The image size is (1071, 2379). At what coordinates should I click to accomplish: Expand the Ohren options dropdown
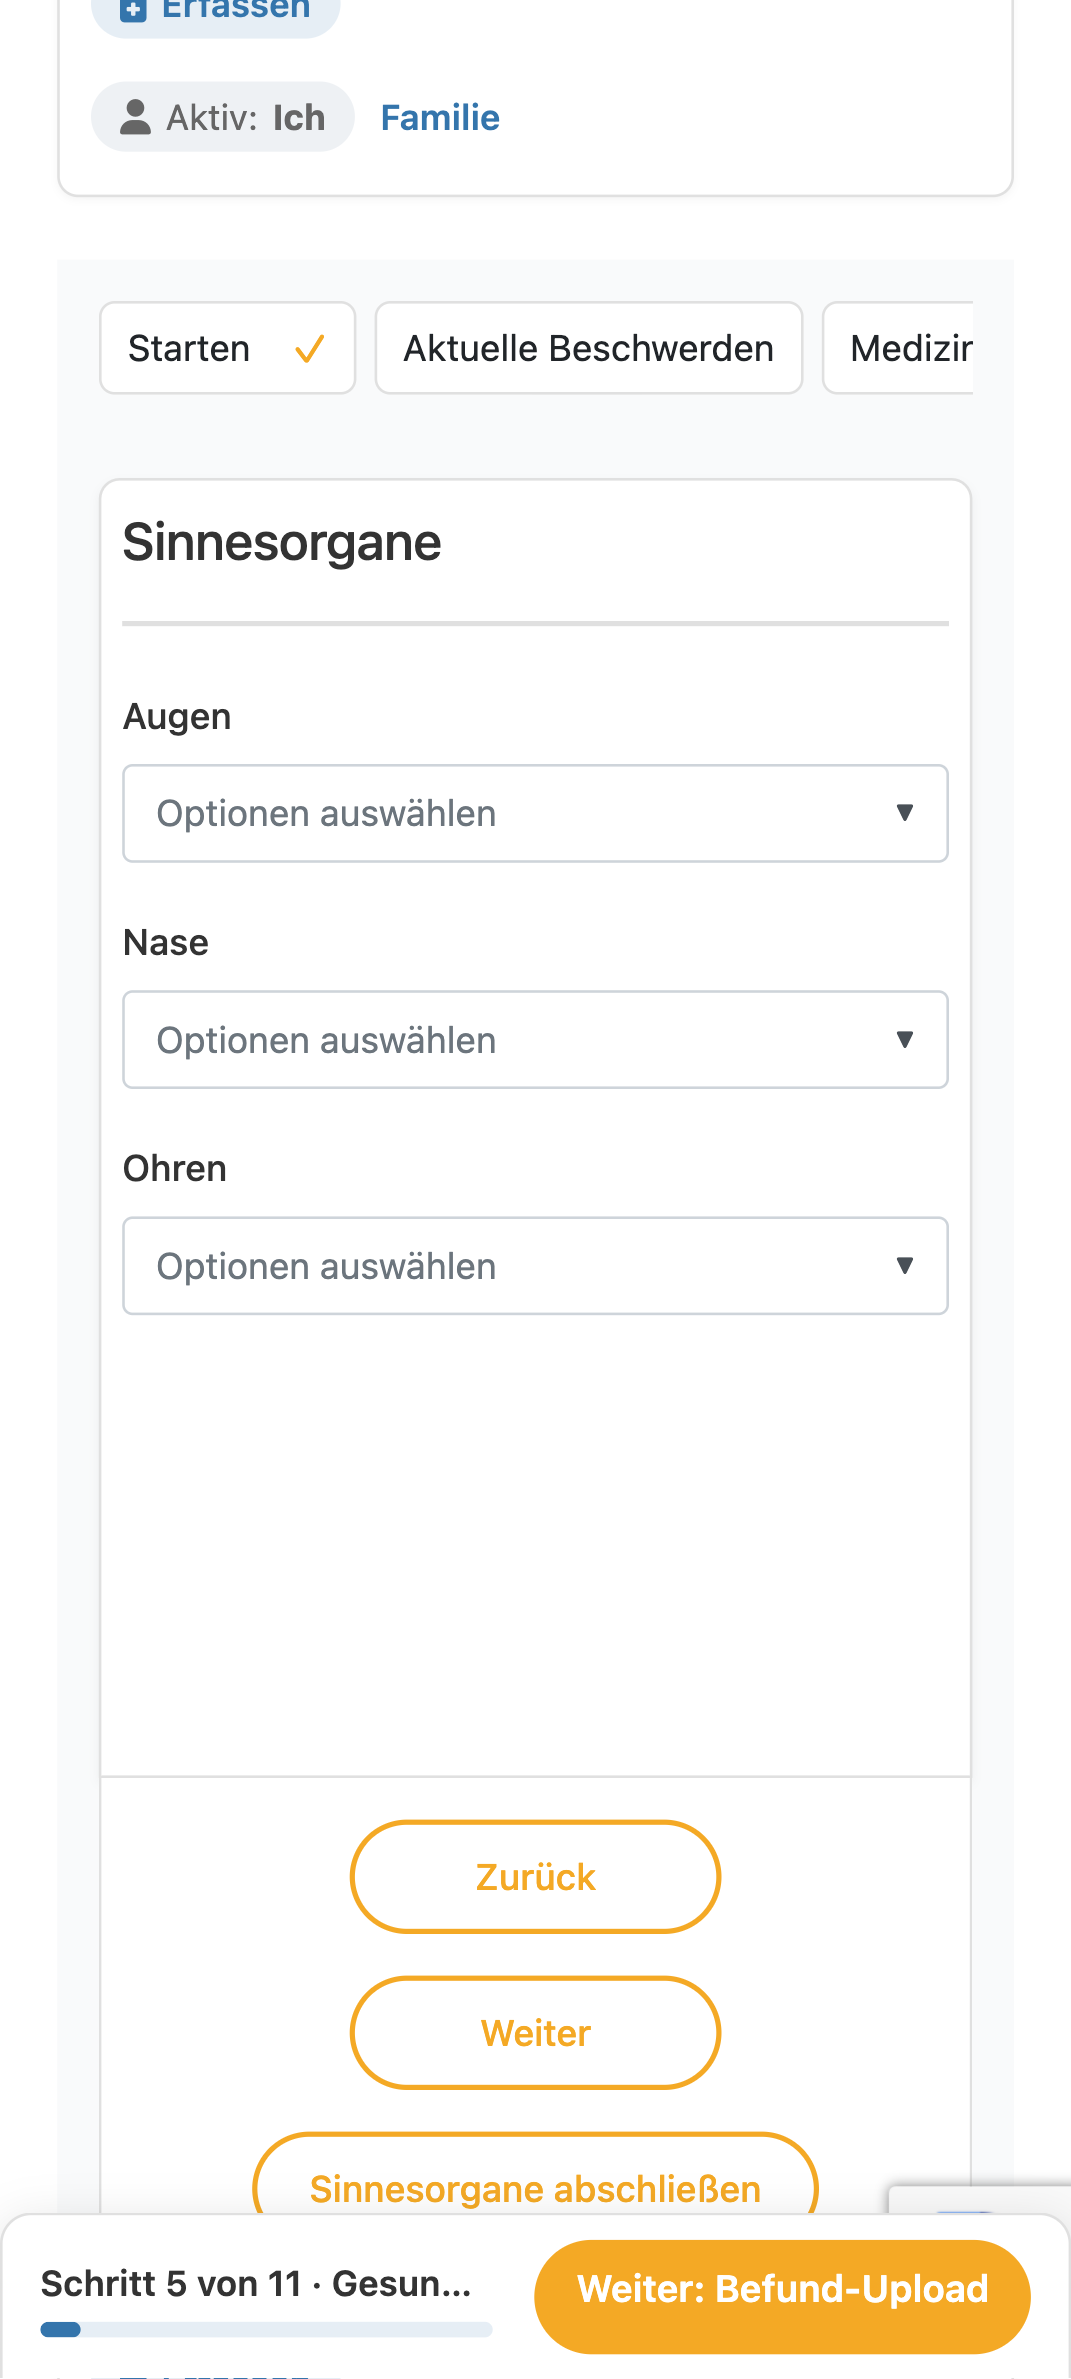(x=535, y=1266)
